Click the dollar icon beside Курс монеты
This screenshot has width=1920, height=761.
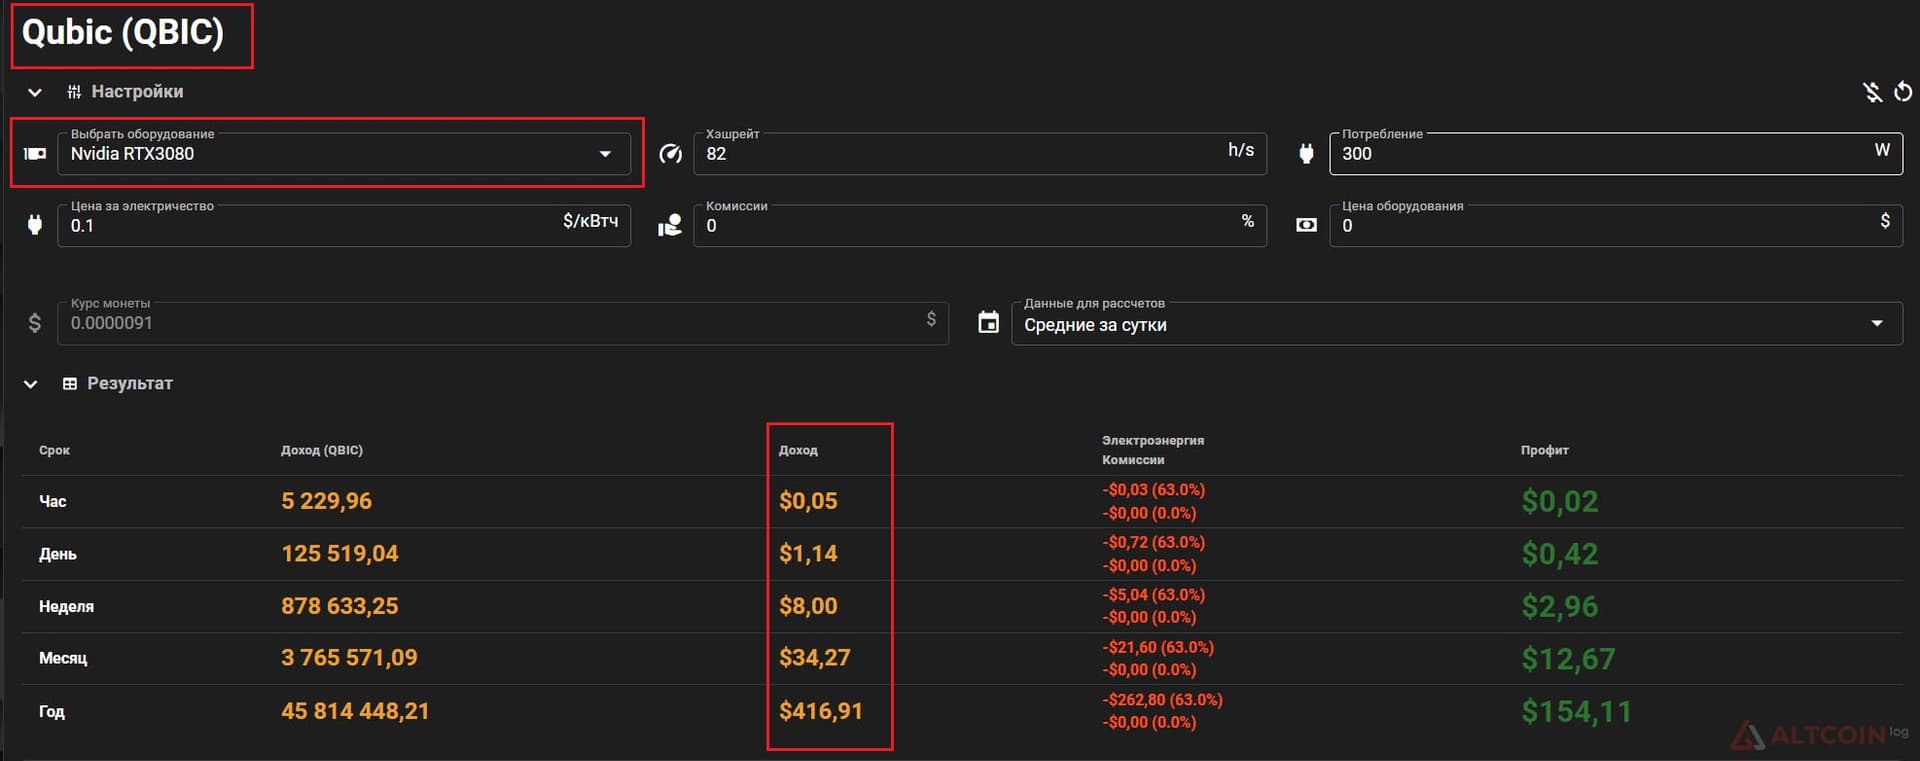tap(35, 323)
